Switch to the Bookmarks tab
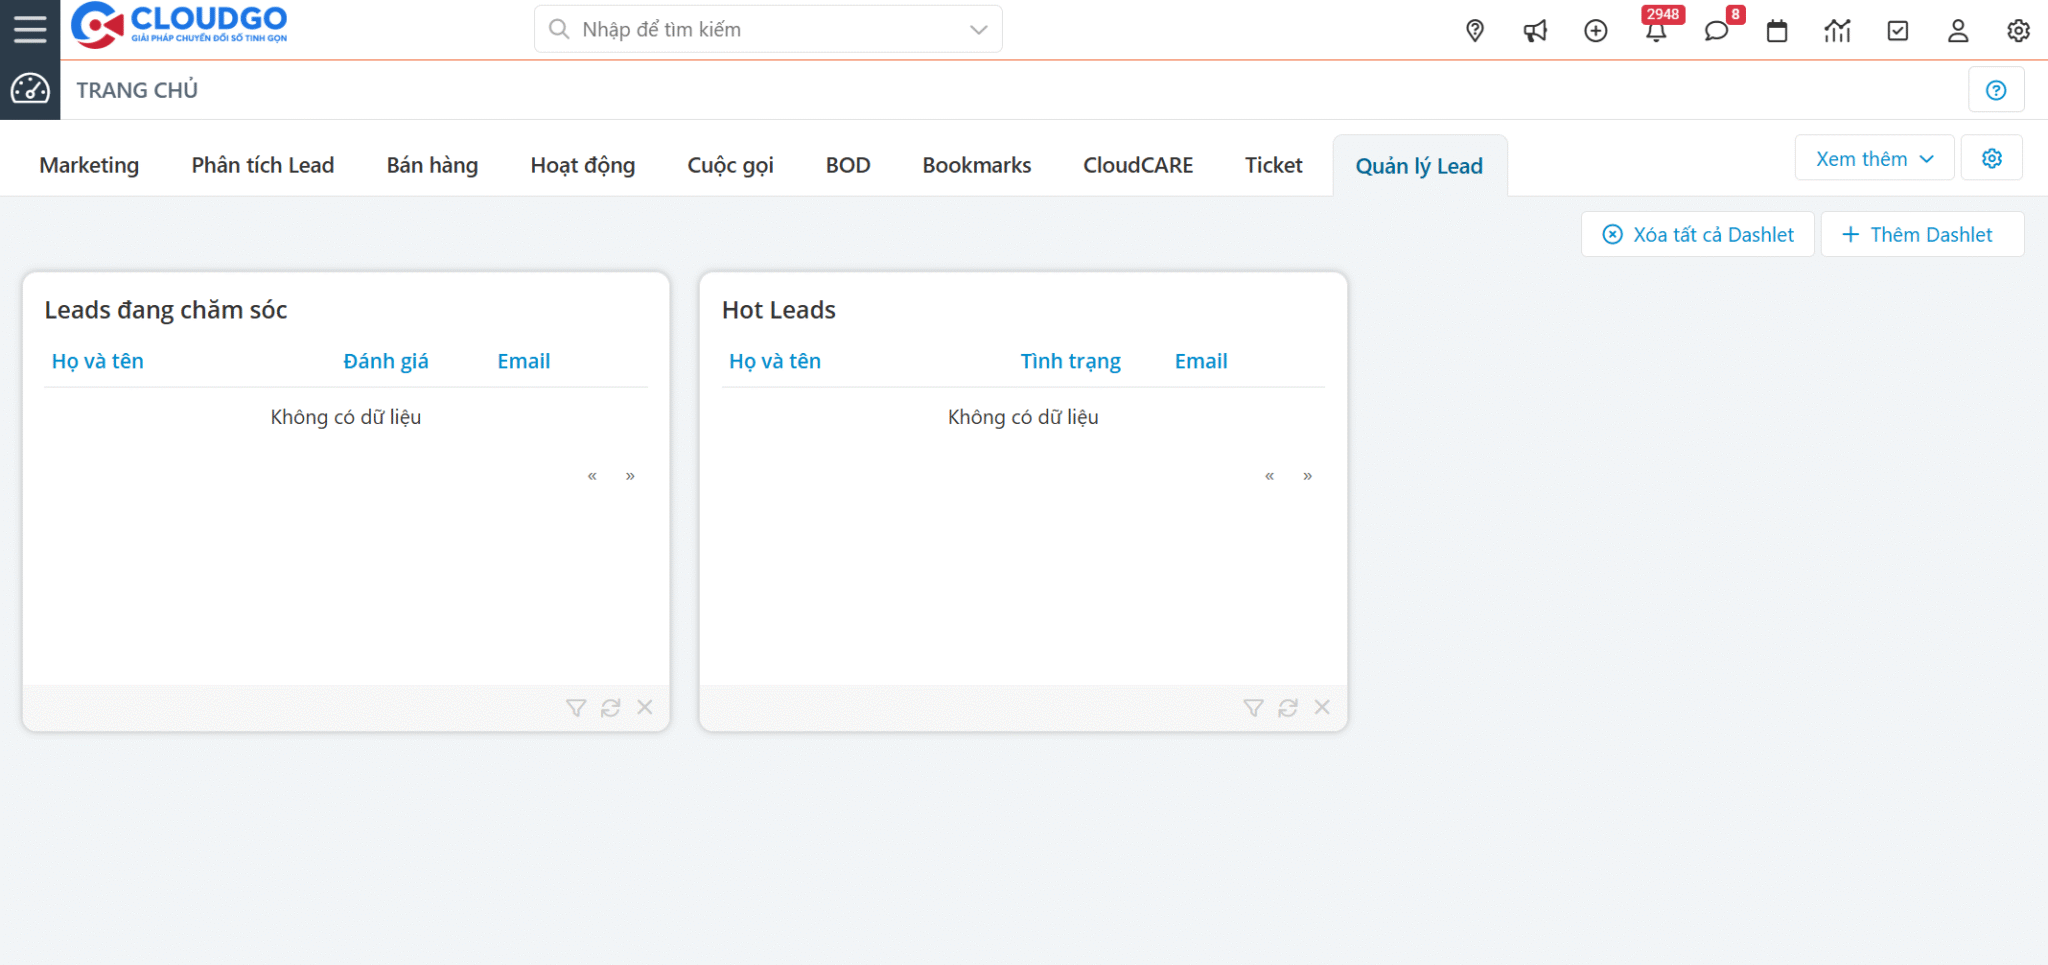 click(x=977, y=165)
